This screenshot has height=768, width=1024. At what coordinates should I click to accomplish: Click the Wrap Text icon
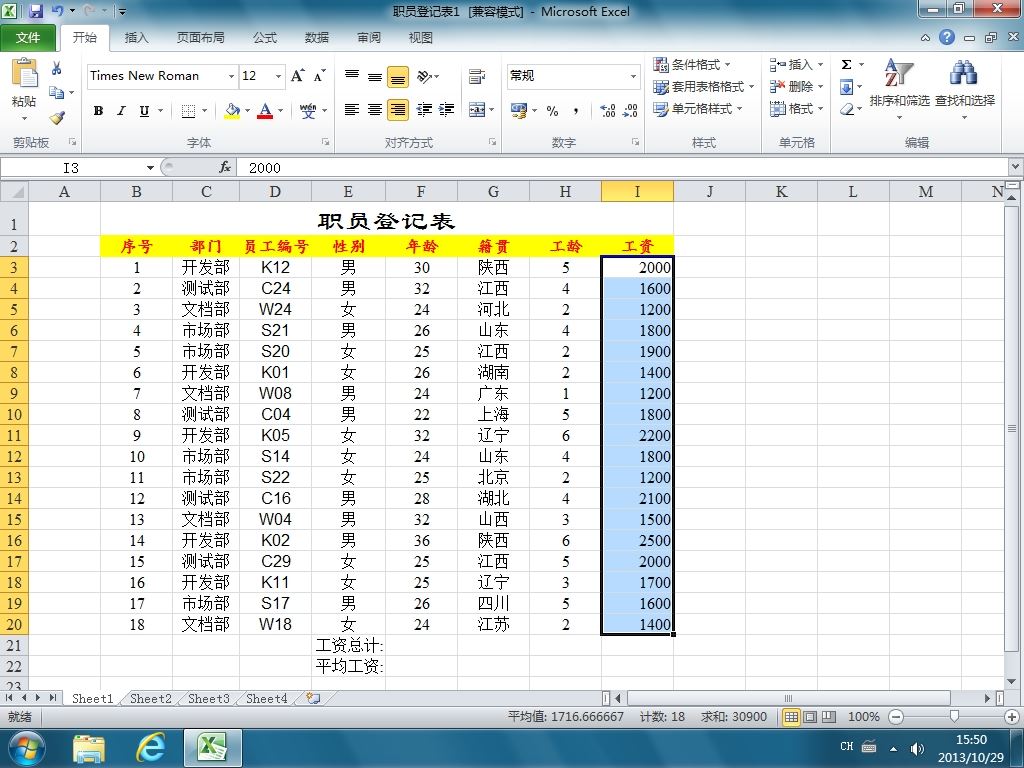click(x=477, y=76)
